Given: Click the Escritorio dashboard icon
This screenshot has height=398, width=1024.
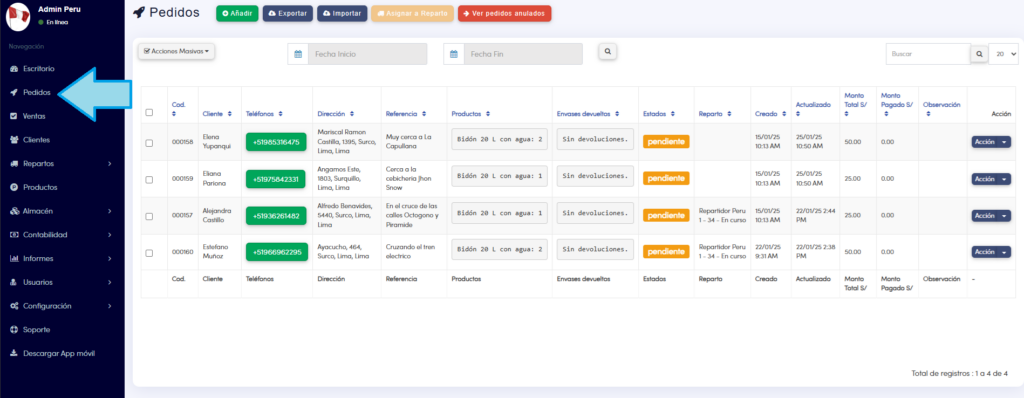Looking at the screenshot, I should (14, 69).
